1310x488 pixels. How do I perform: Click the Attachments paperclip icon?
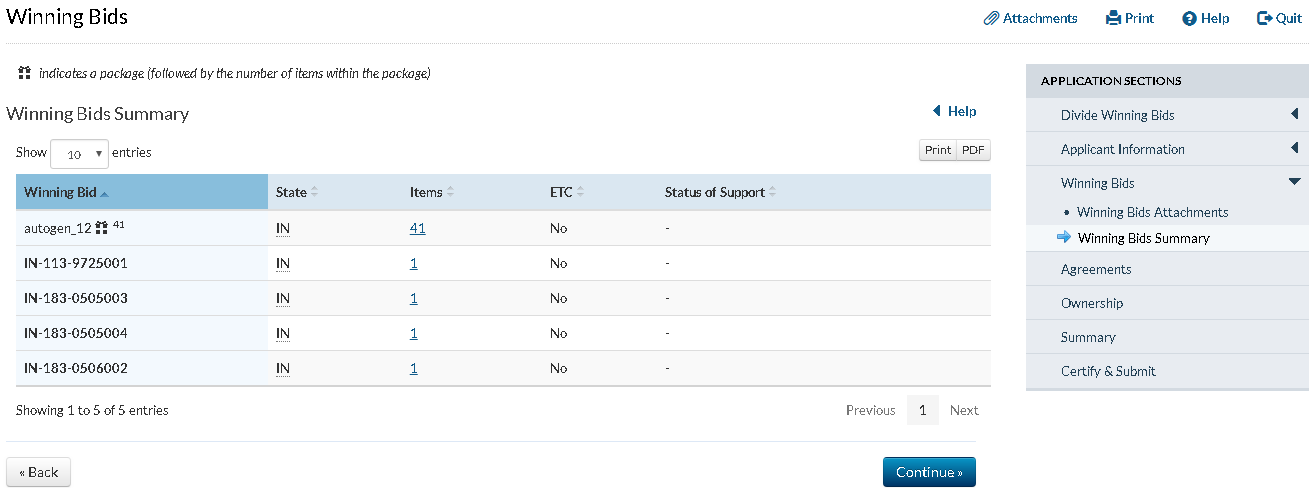click(x=991, y=18)
